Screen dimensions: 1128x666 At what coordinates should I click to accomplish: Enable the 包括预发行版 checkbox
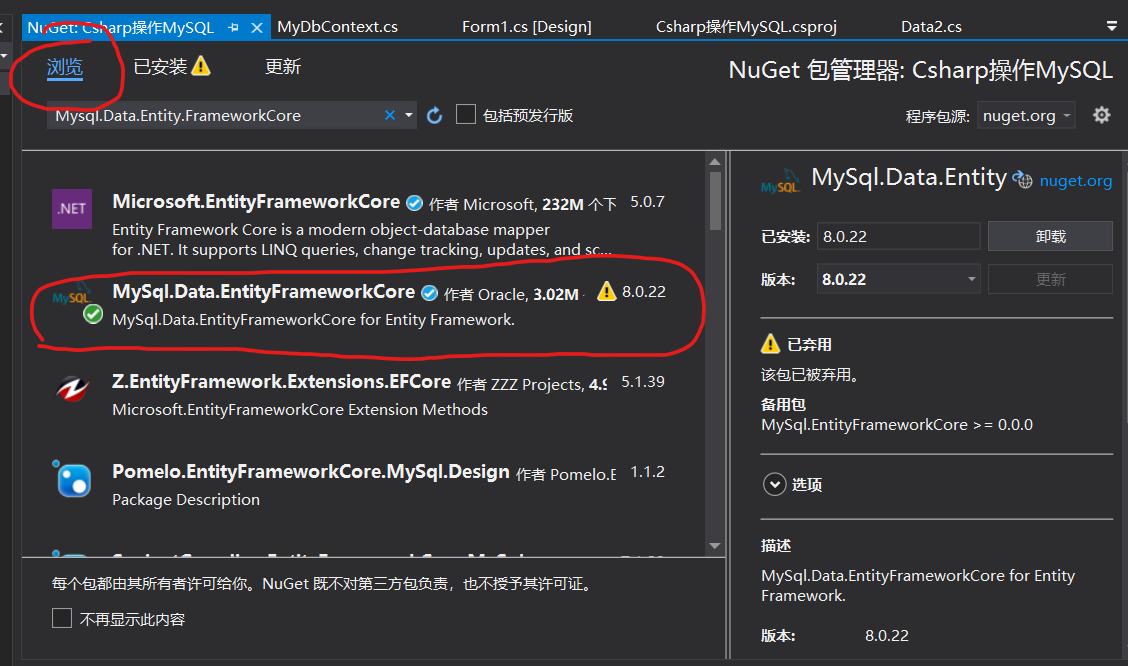tap(465, 114)
